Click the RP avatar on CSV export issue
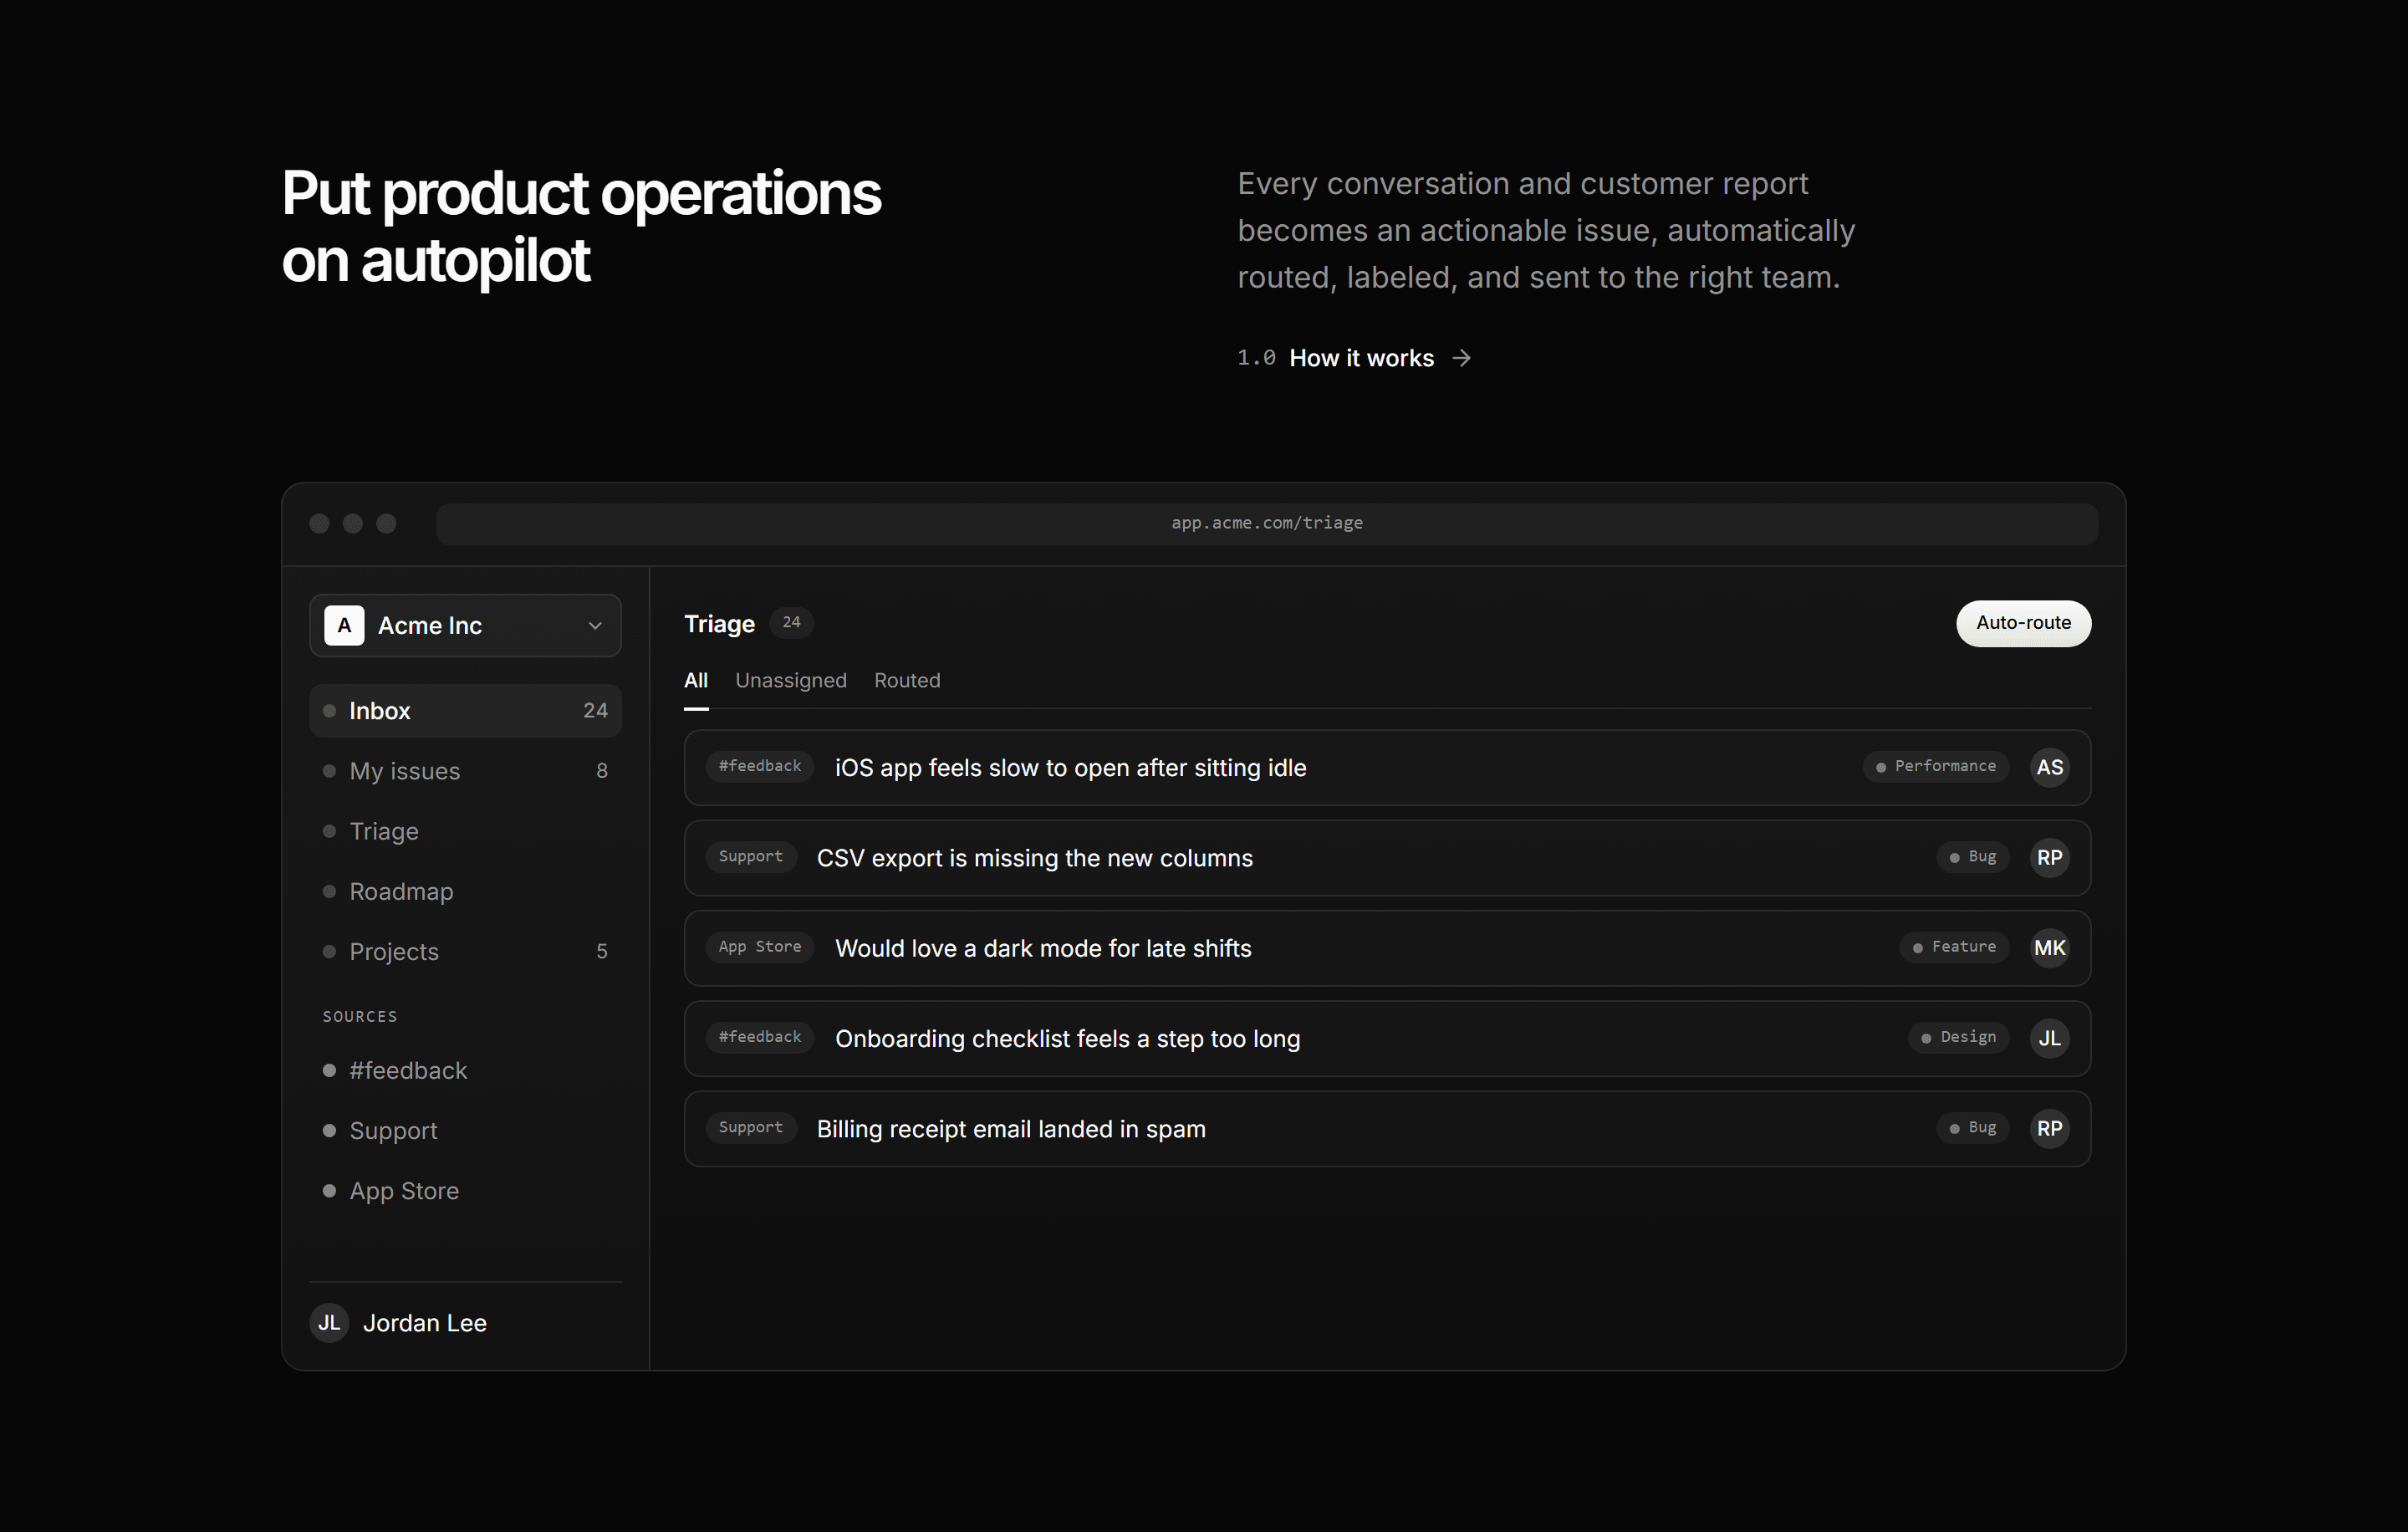The image size is (2408, 1532). coord(2049,858)
